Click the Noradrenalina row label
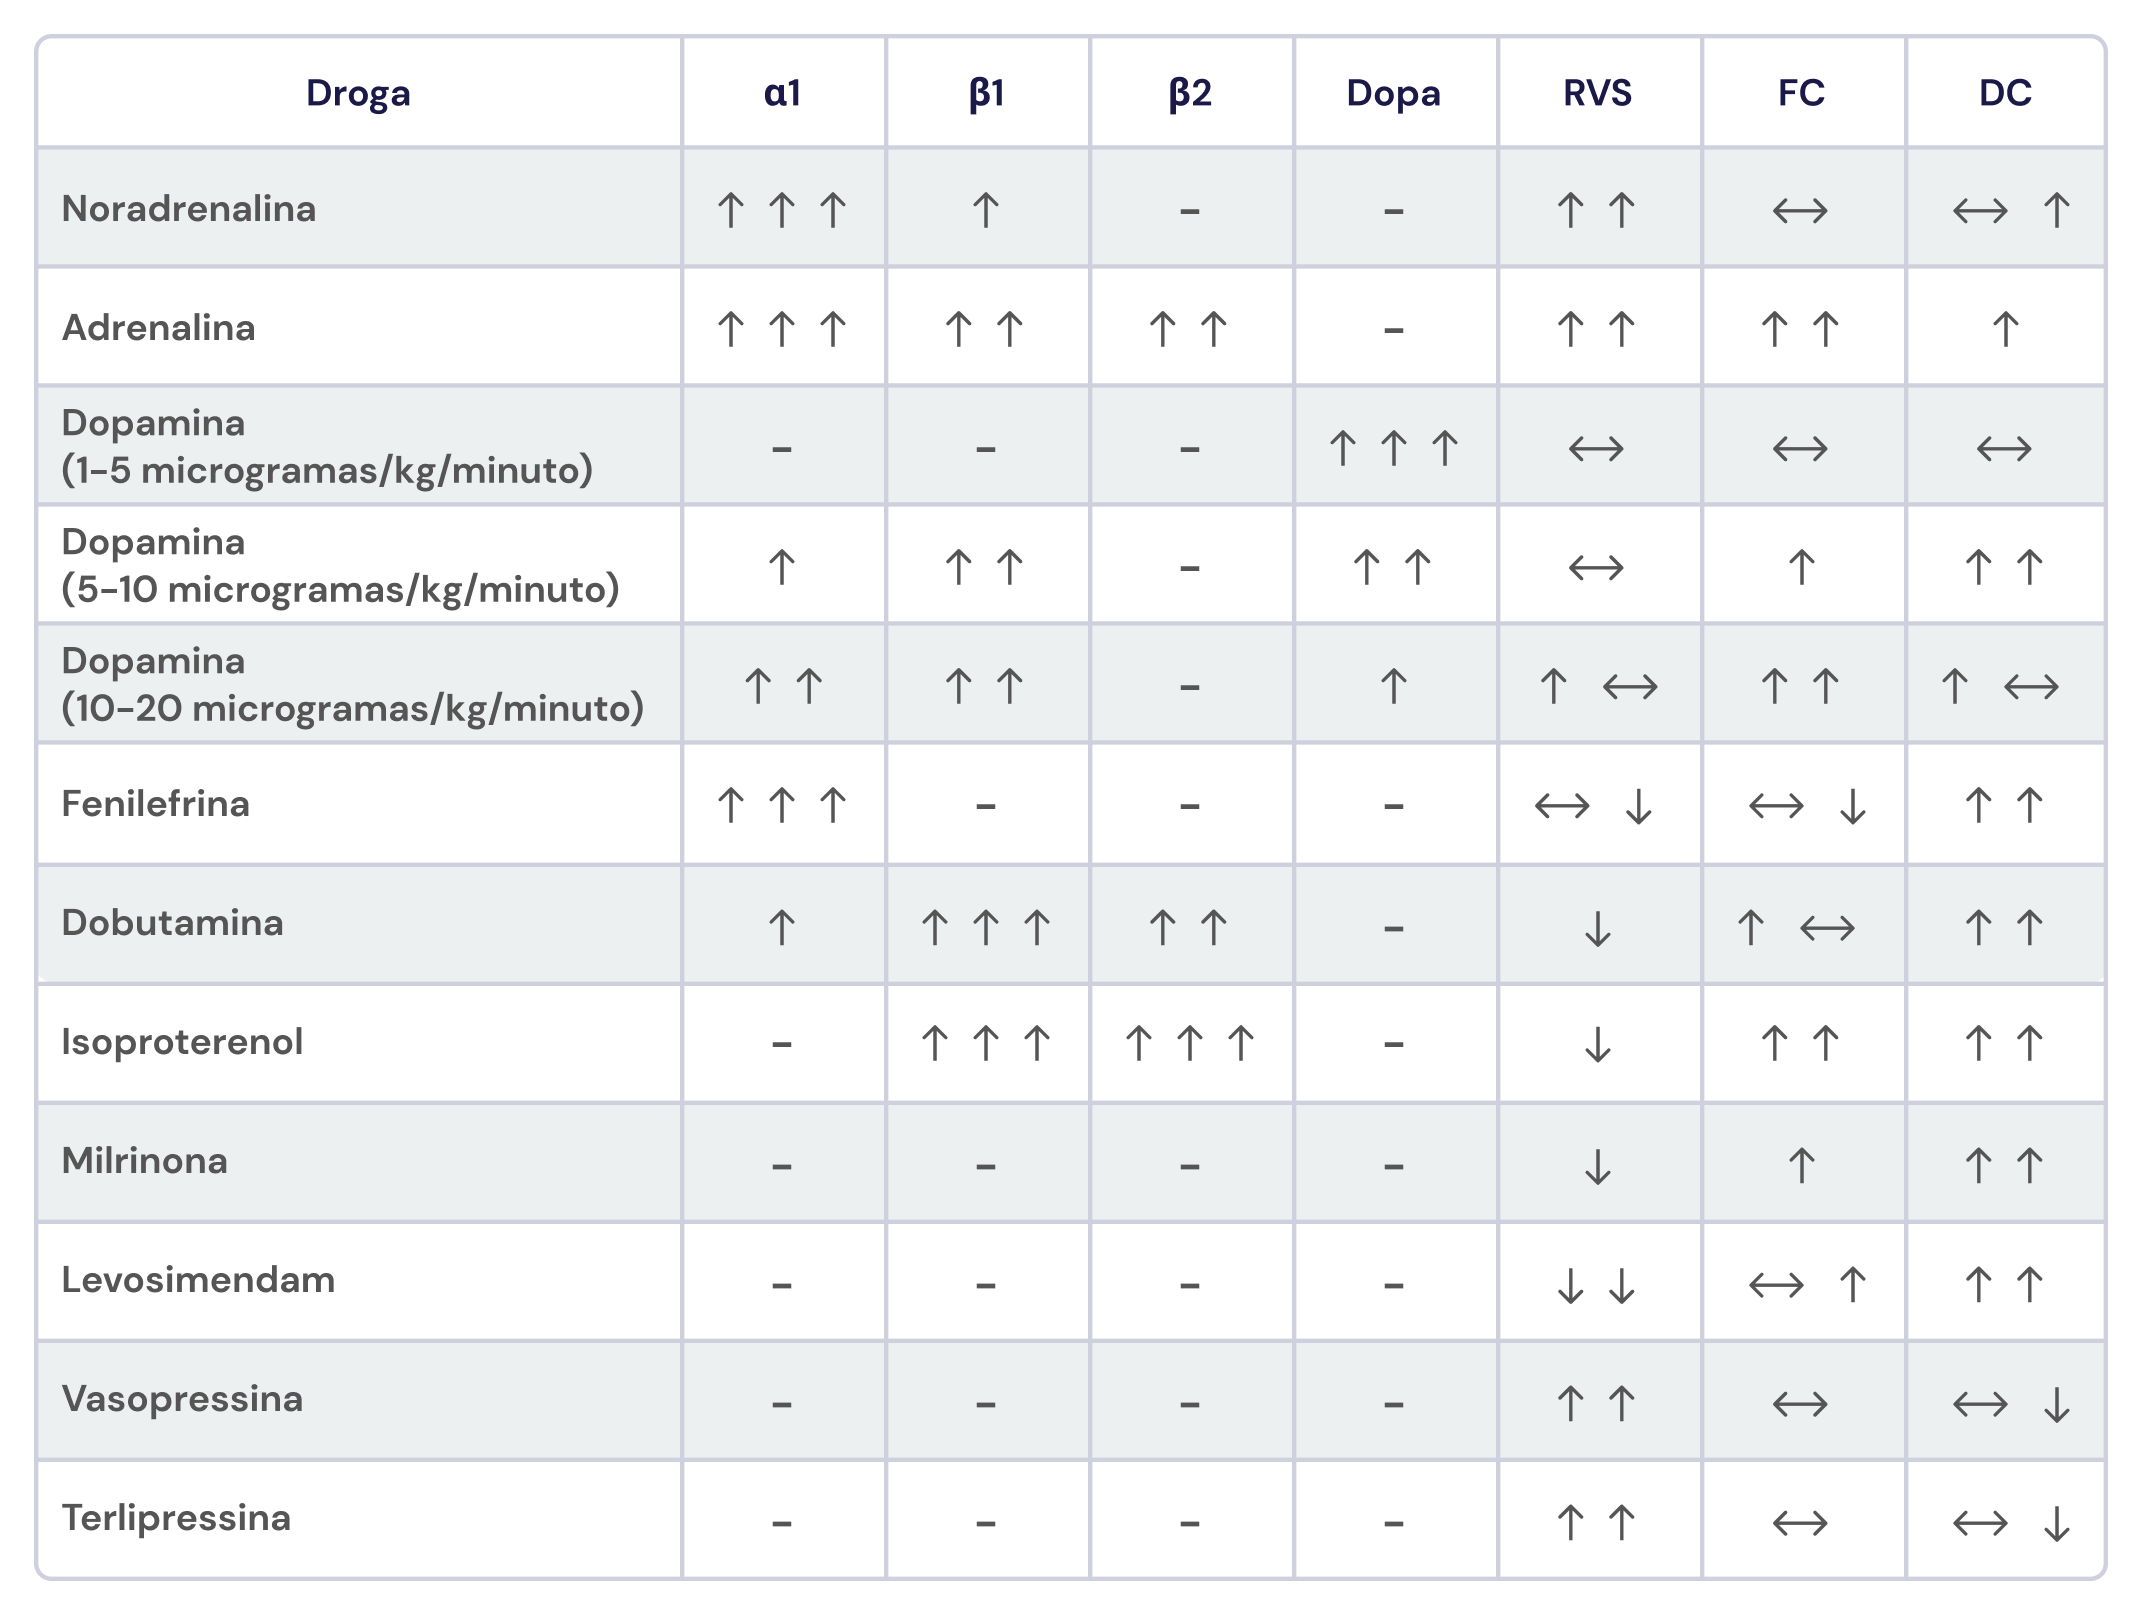This screenshot has height=1612, width=2143. point(189,209)
